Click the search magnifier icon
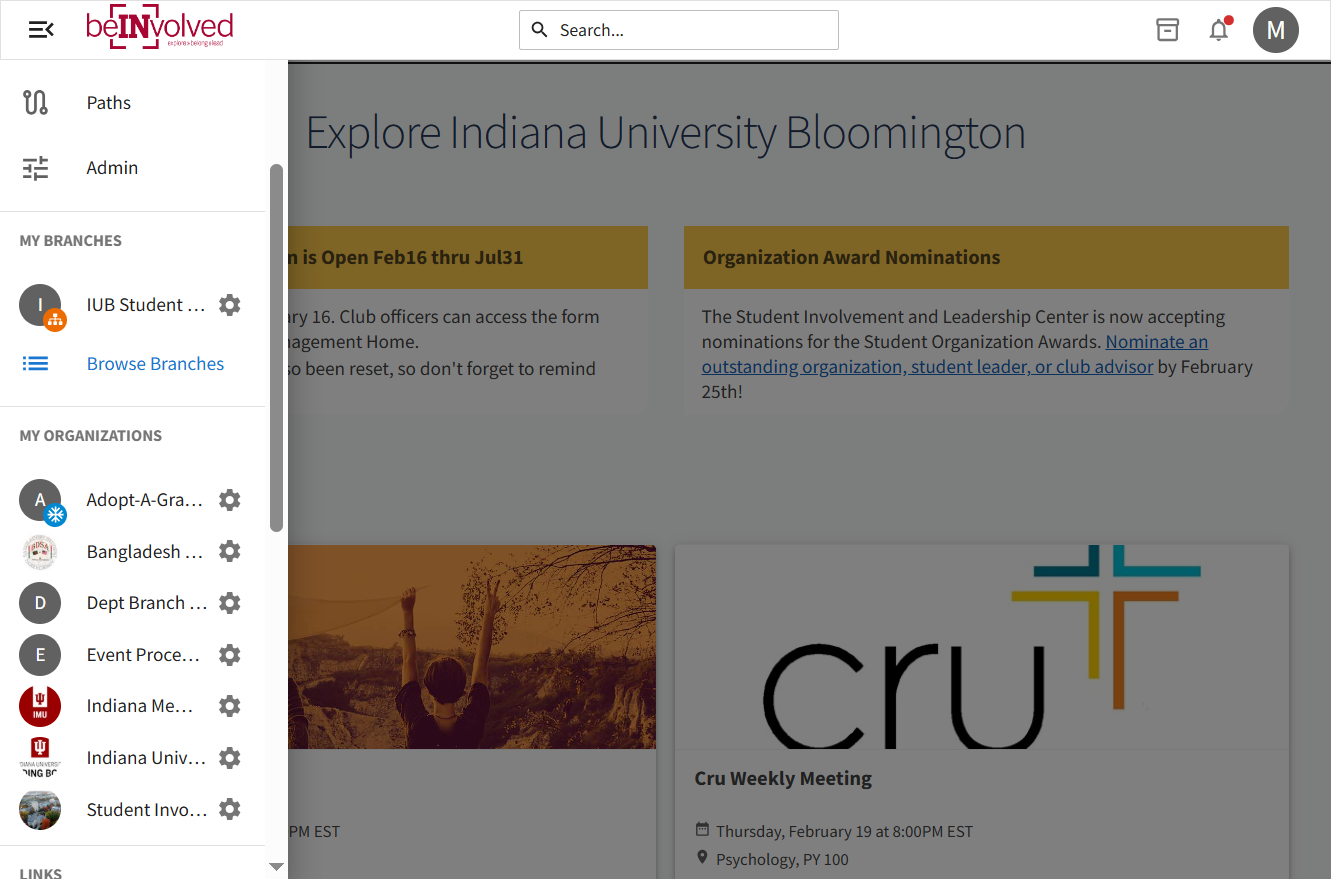 [x=539, y=30]
